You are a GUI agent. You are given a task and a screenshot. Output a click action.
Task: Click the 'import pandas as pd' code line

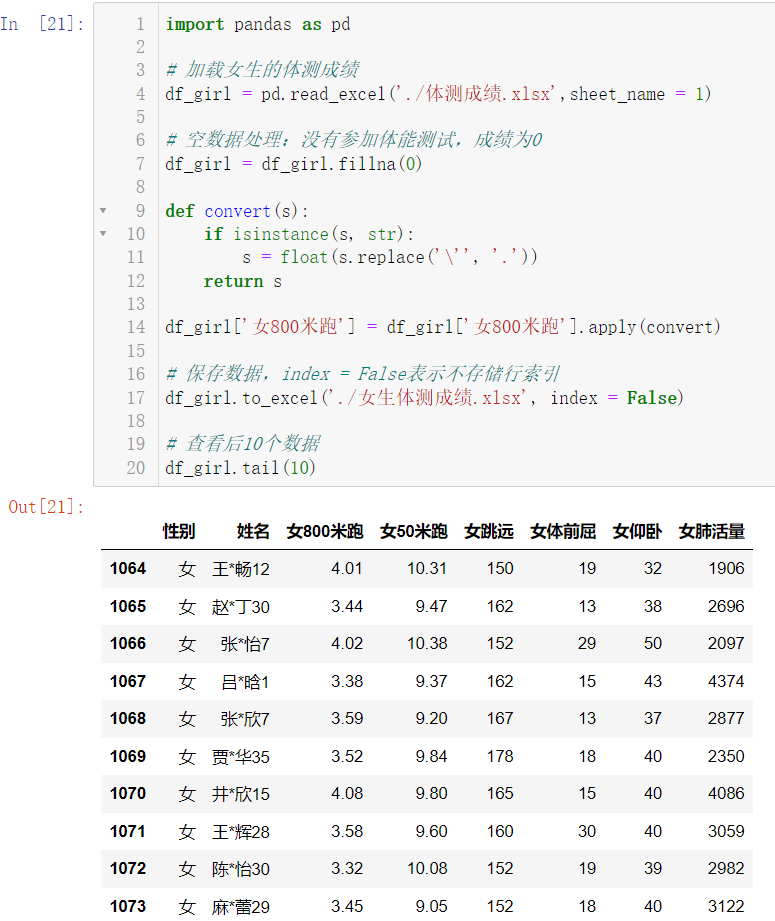(x=258, y=24)
